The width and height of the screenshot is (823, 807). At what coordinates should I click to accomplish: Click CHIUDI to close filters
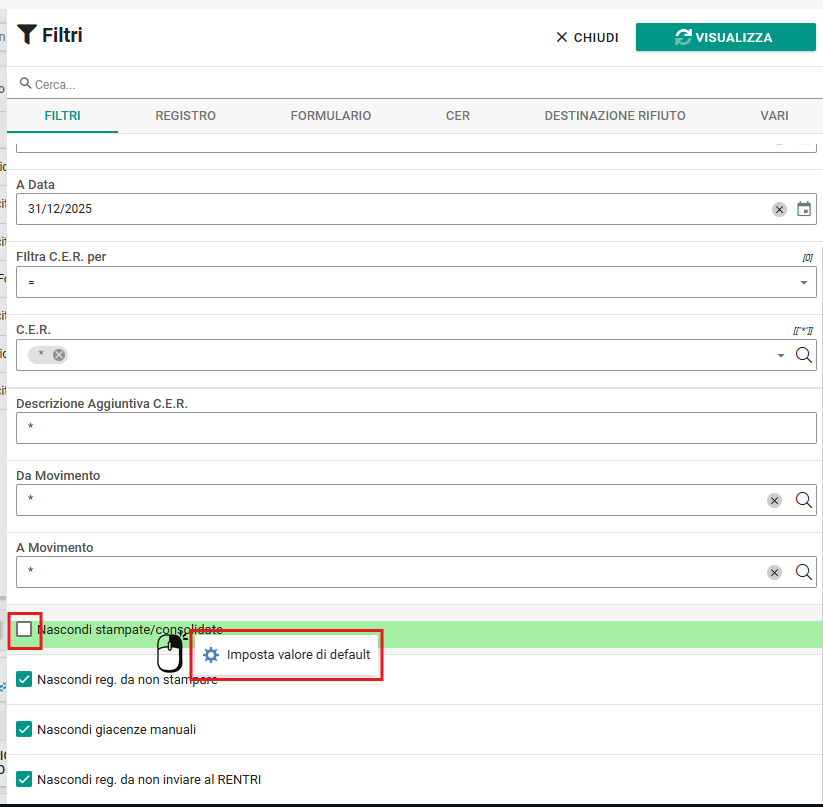click(587, 38)
